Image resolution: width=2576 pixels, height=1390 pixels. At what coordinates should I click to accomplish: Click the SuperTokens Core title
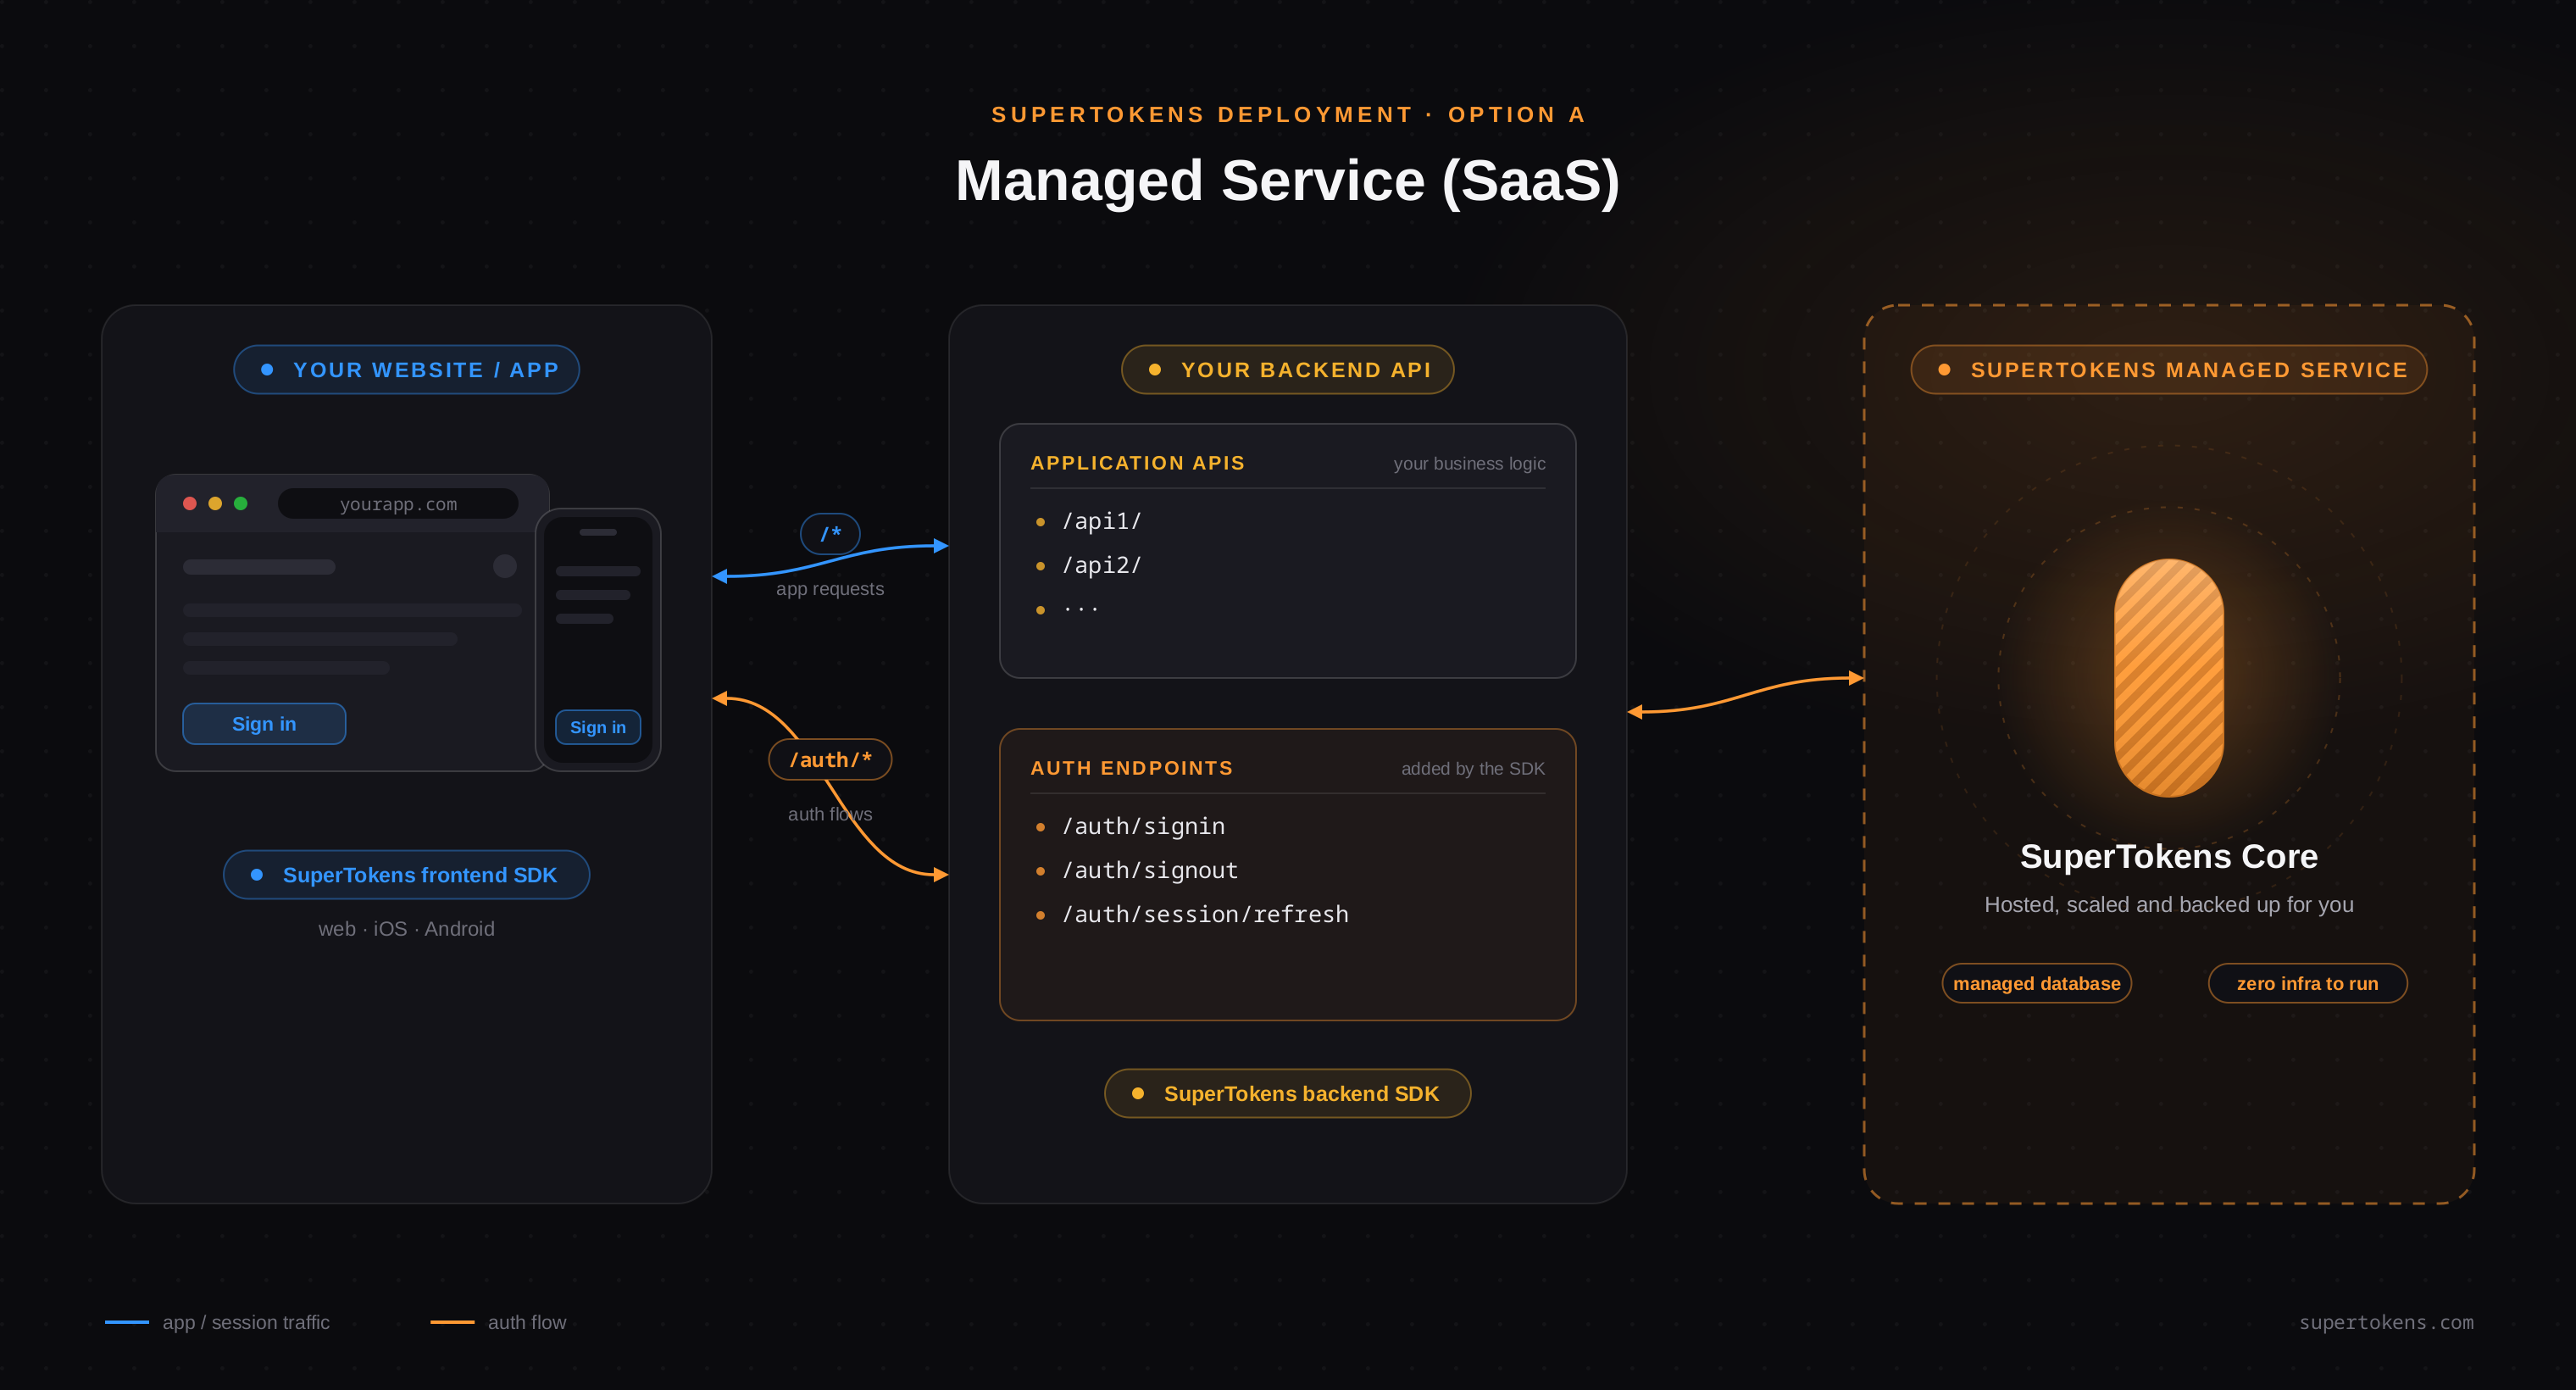click(x=2169, y=857)
